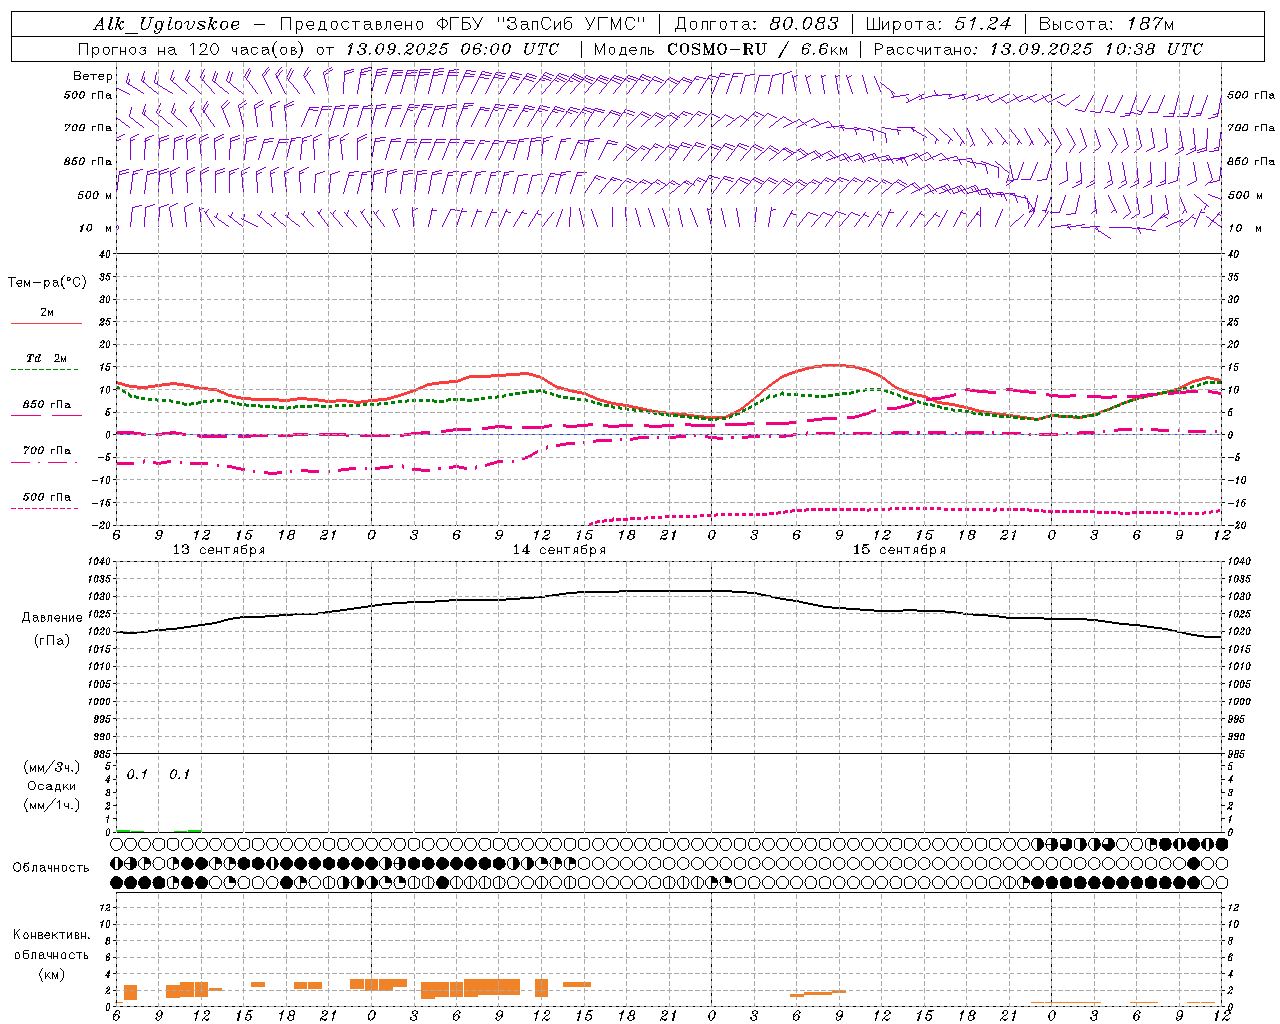
Task: Select the 'Прогноз на 120 часа(ов)' forecast text
Action: [x=192, y=49]
